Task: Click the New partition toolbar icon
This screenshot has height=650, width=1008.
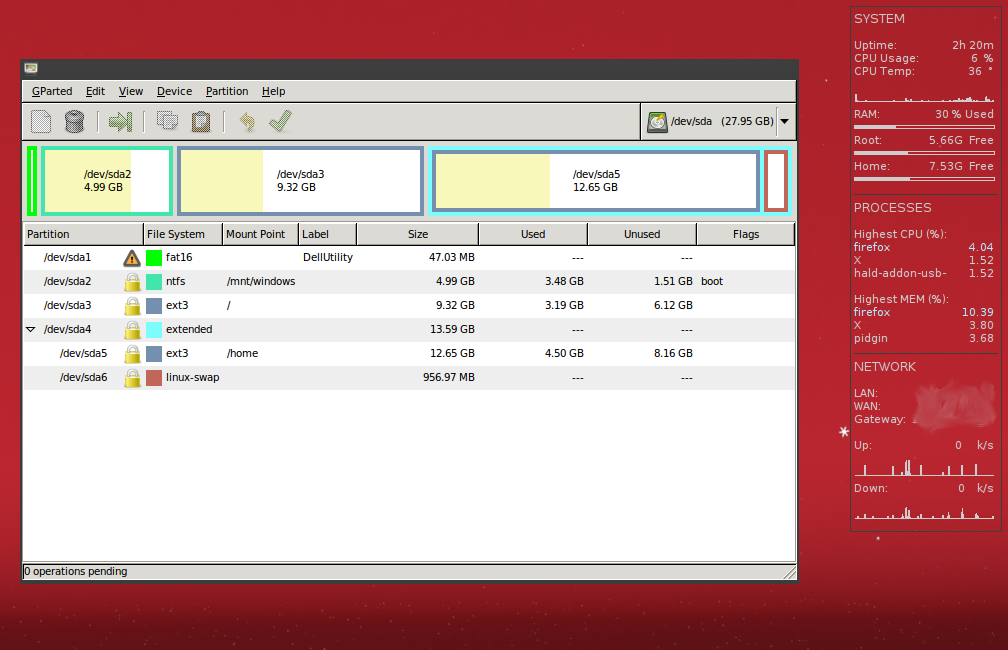Action: (40, 121)
